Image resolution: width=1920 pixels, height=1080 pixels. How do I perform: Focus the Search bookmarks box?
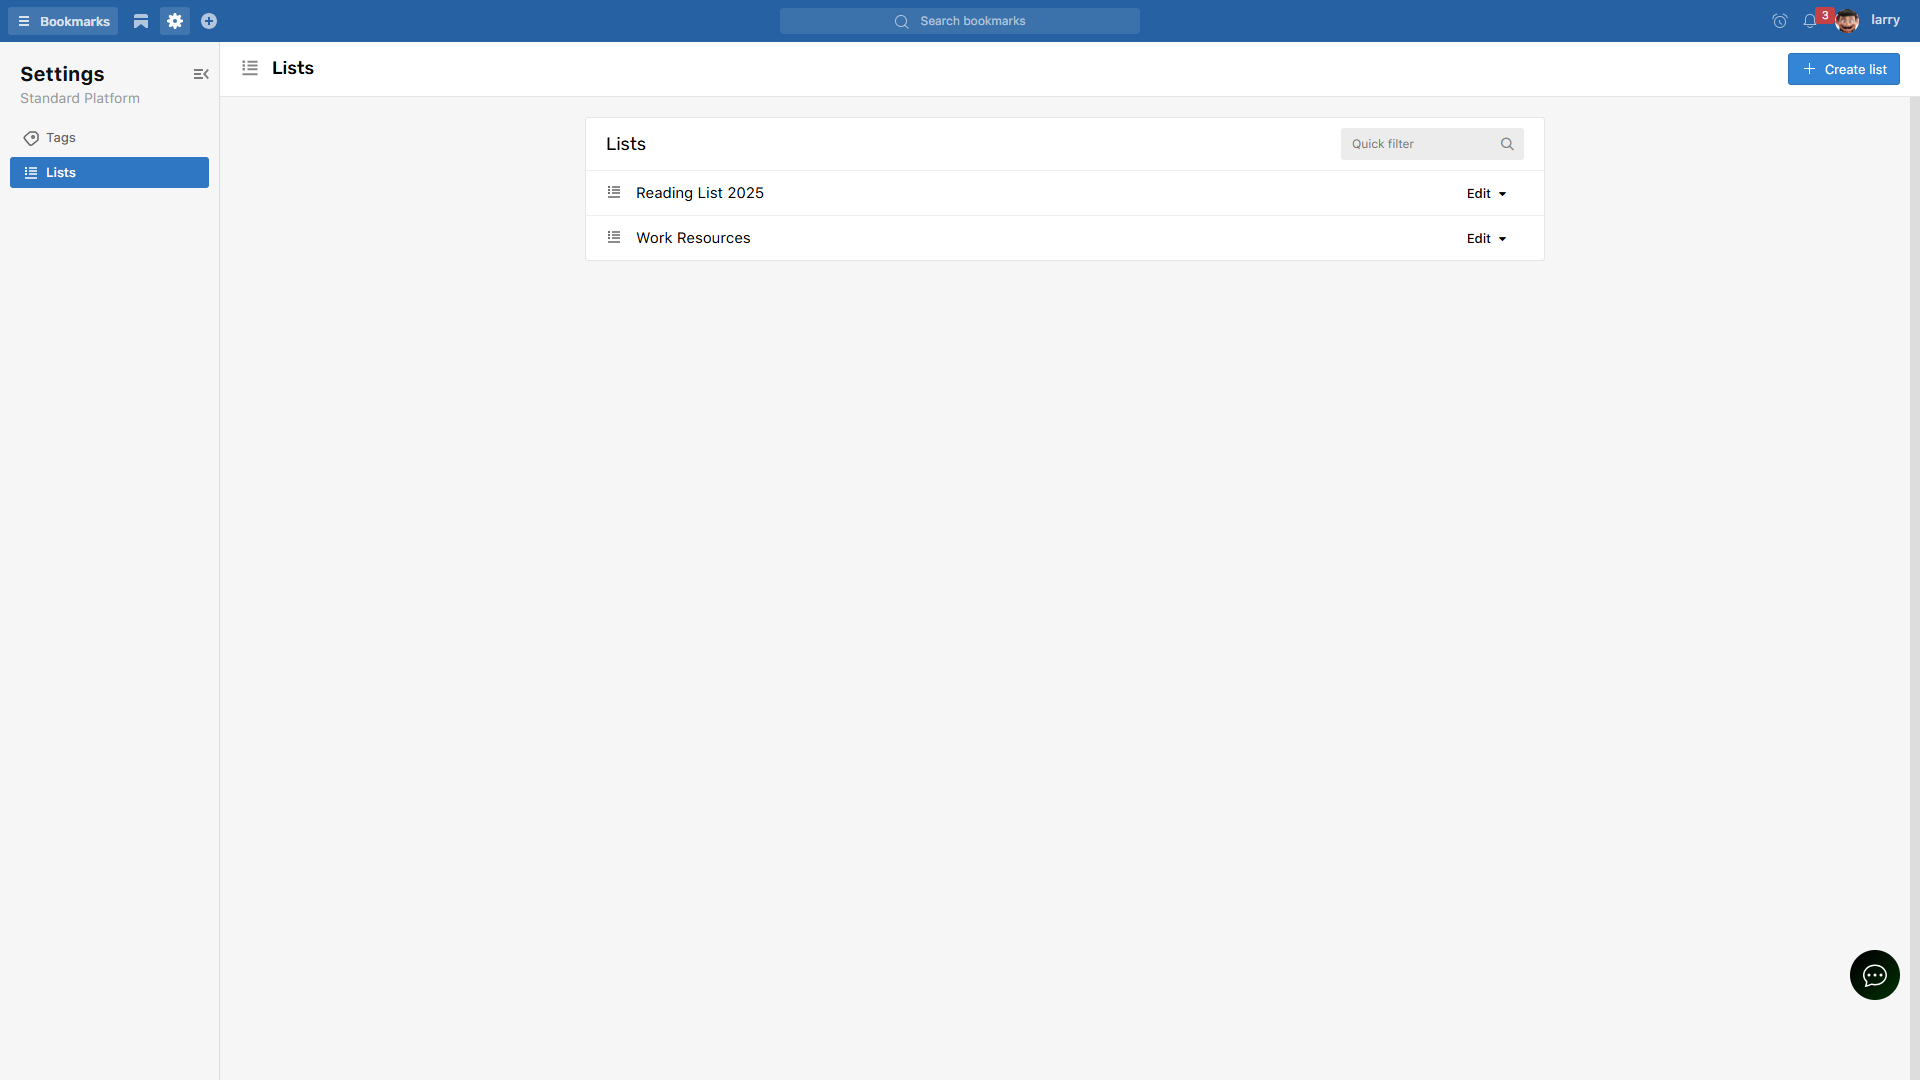tap(960, 21)
